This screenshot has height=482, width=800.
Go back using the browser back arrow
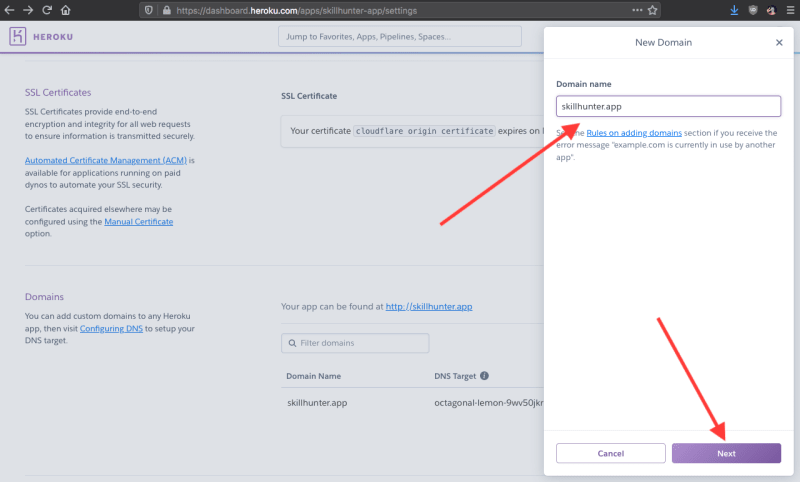point(9,10)
